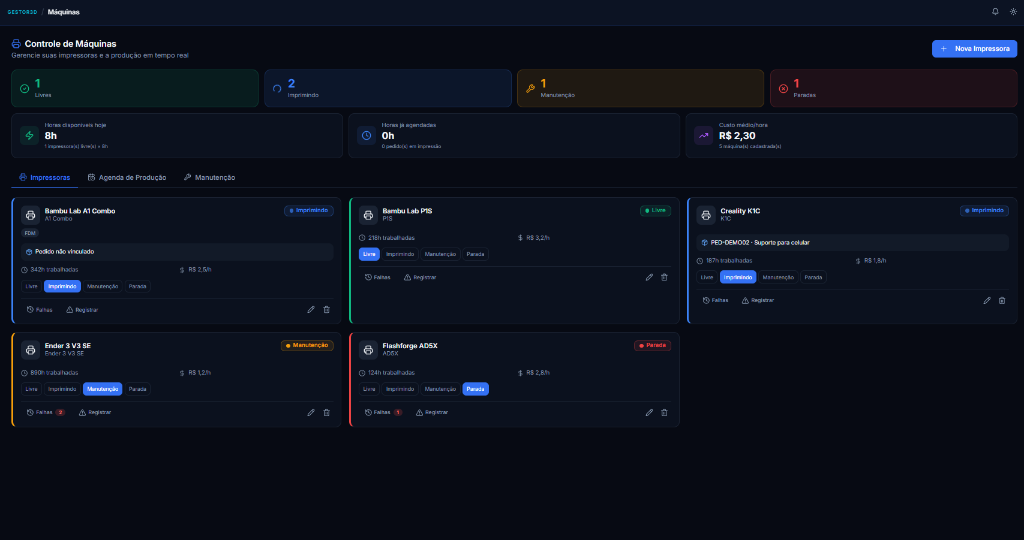
Task: Open Falhas with 2 badge on Ender 3
Action: pyautogui.click(x=46, y=413)
